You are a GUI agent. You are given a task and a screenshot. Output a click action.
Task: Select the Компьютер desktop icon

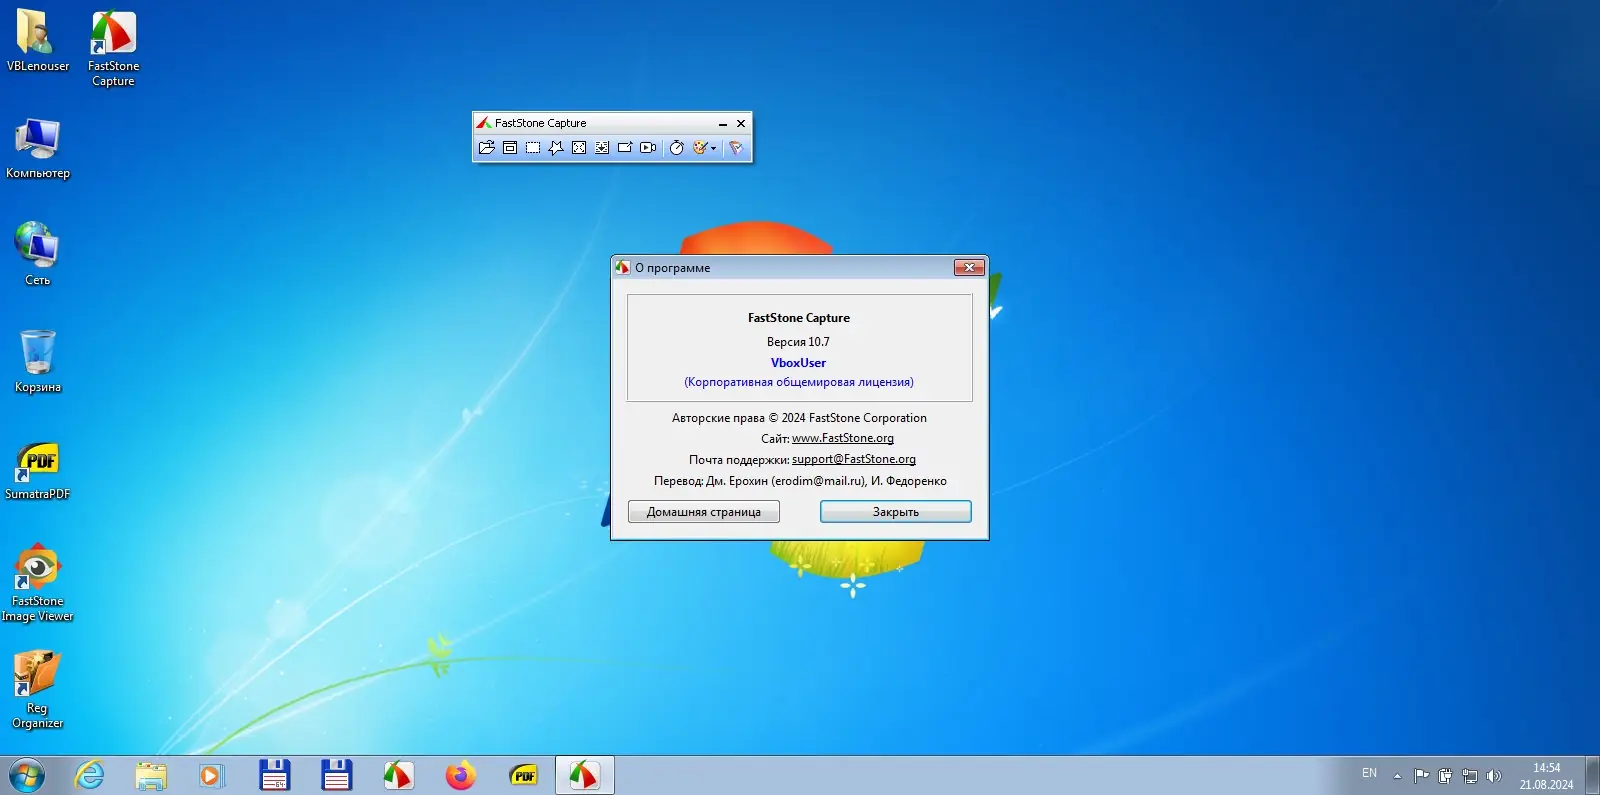pos(38,148)
